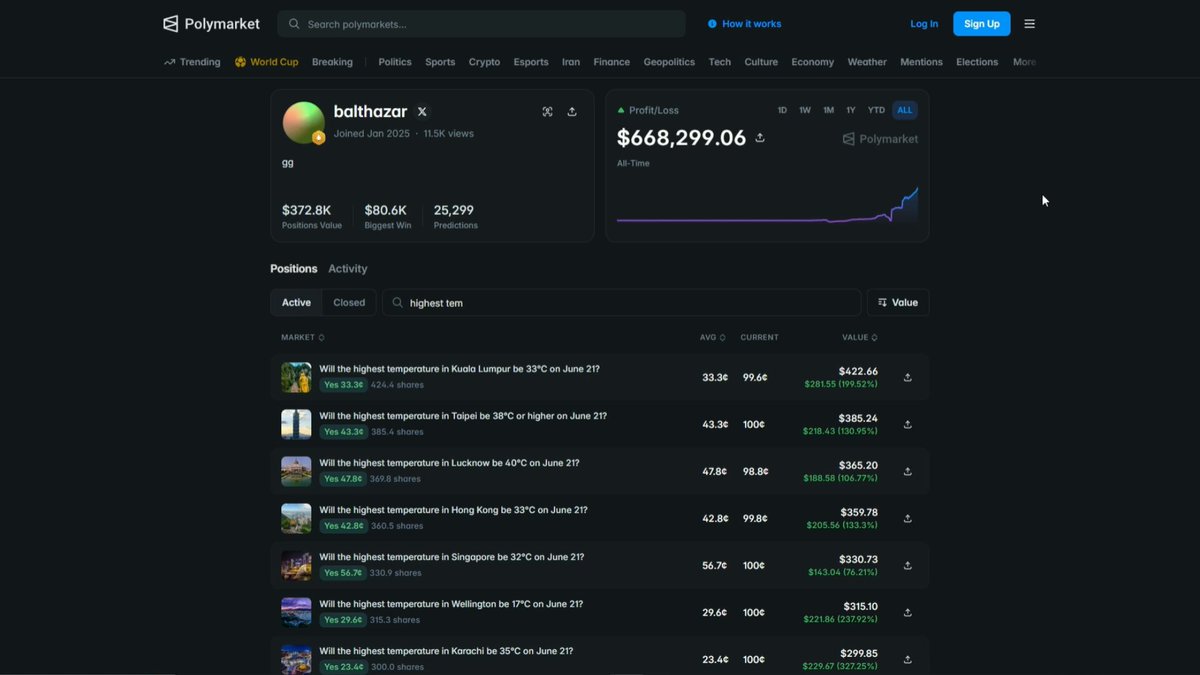Screen dimensions: 1200x675
Task: Click share icon in profile card
Action: pyautogui.click(x=572, y=112)
